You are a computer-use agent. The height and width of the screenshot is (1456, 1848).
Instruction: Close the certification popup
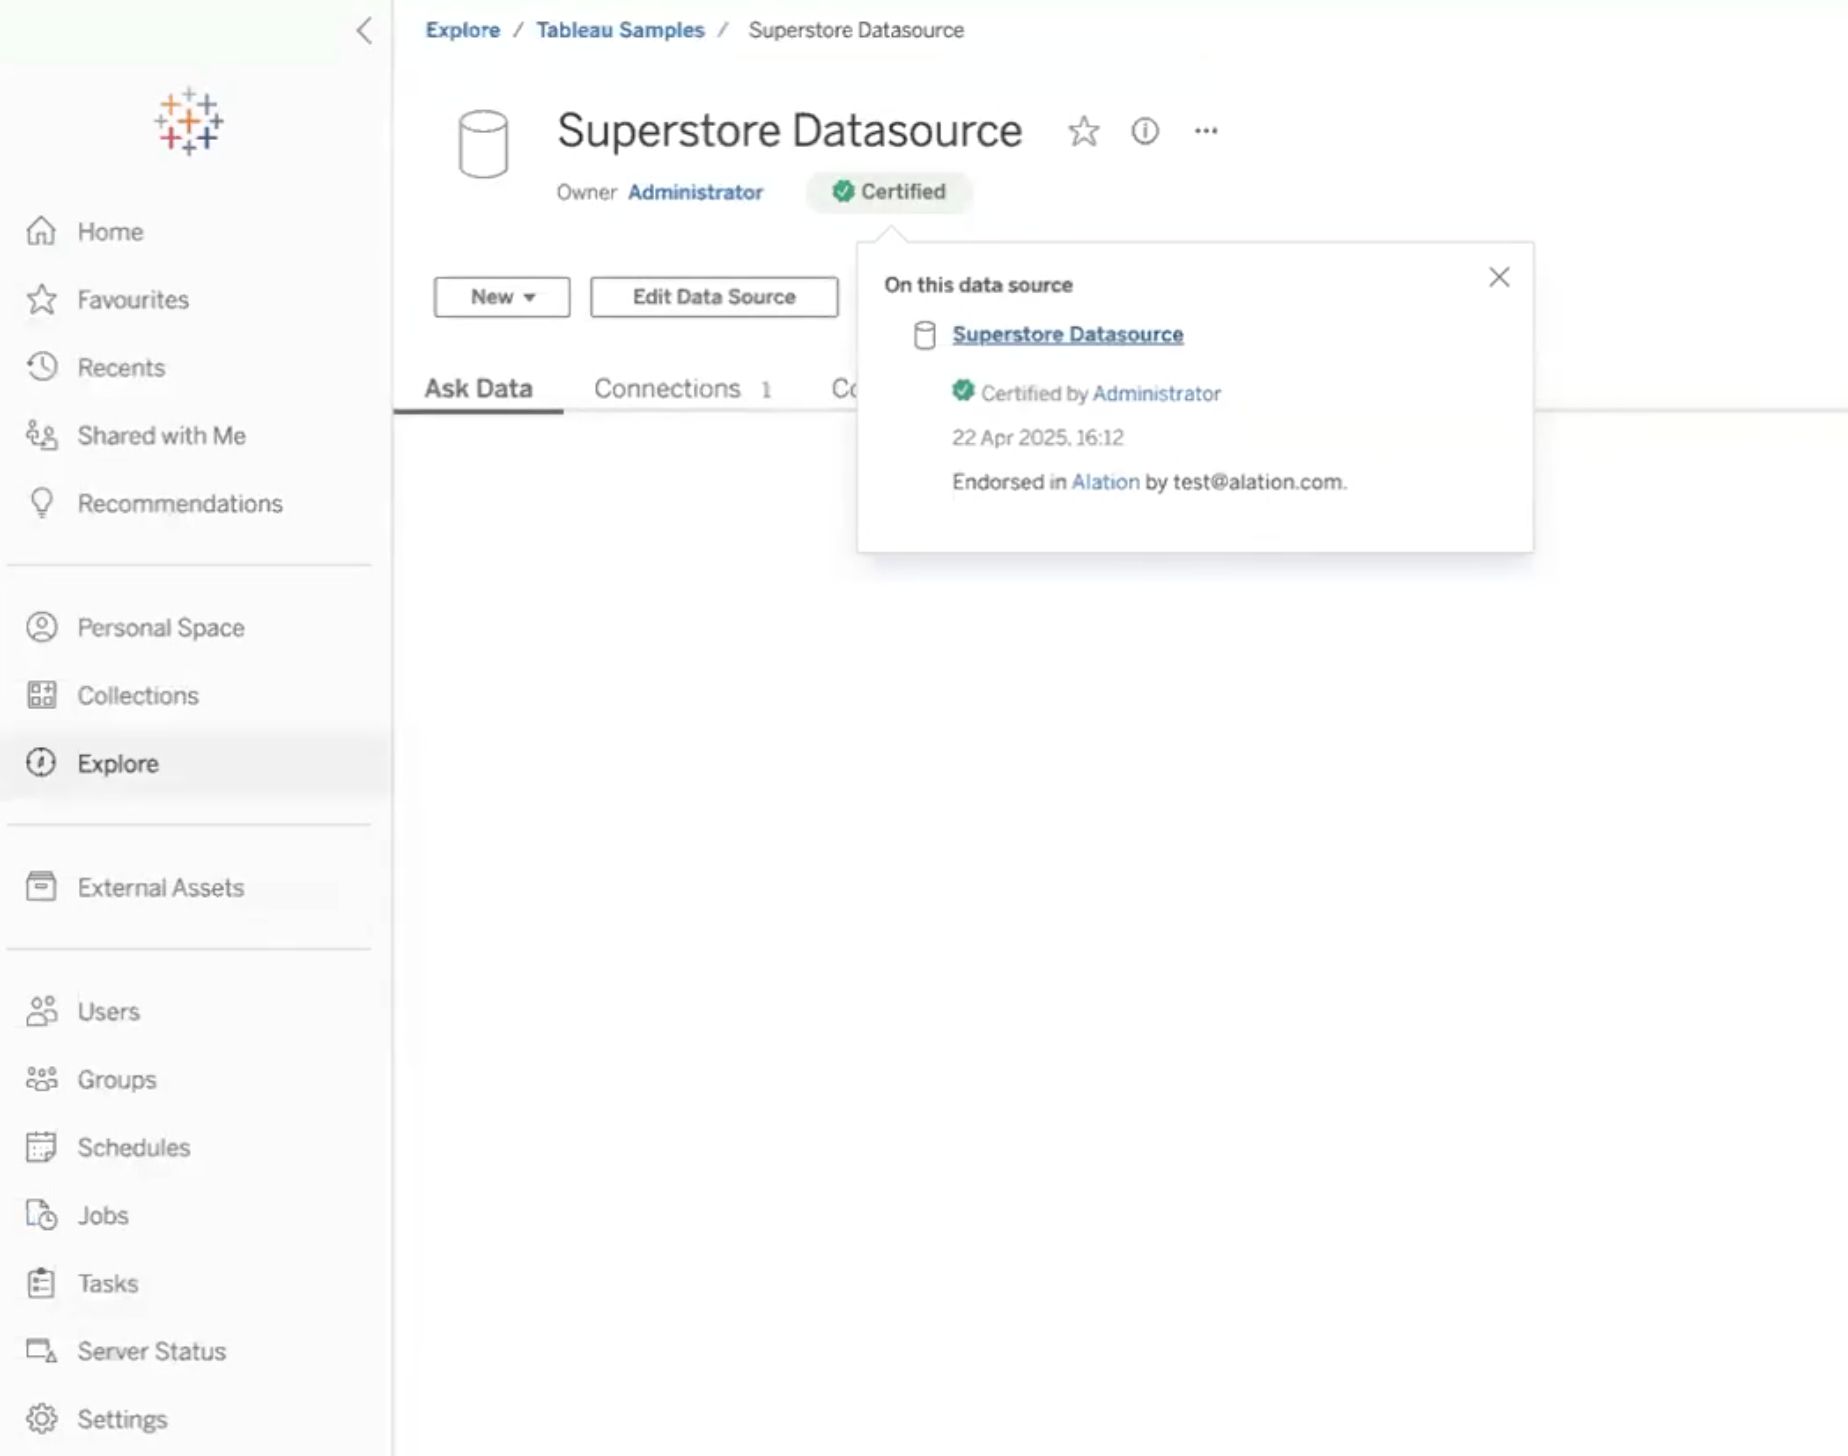(x=1499, y=277)
